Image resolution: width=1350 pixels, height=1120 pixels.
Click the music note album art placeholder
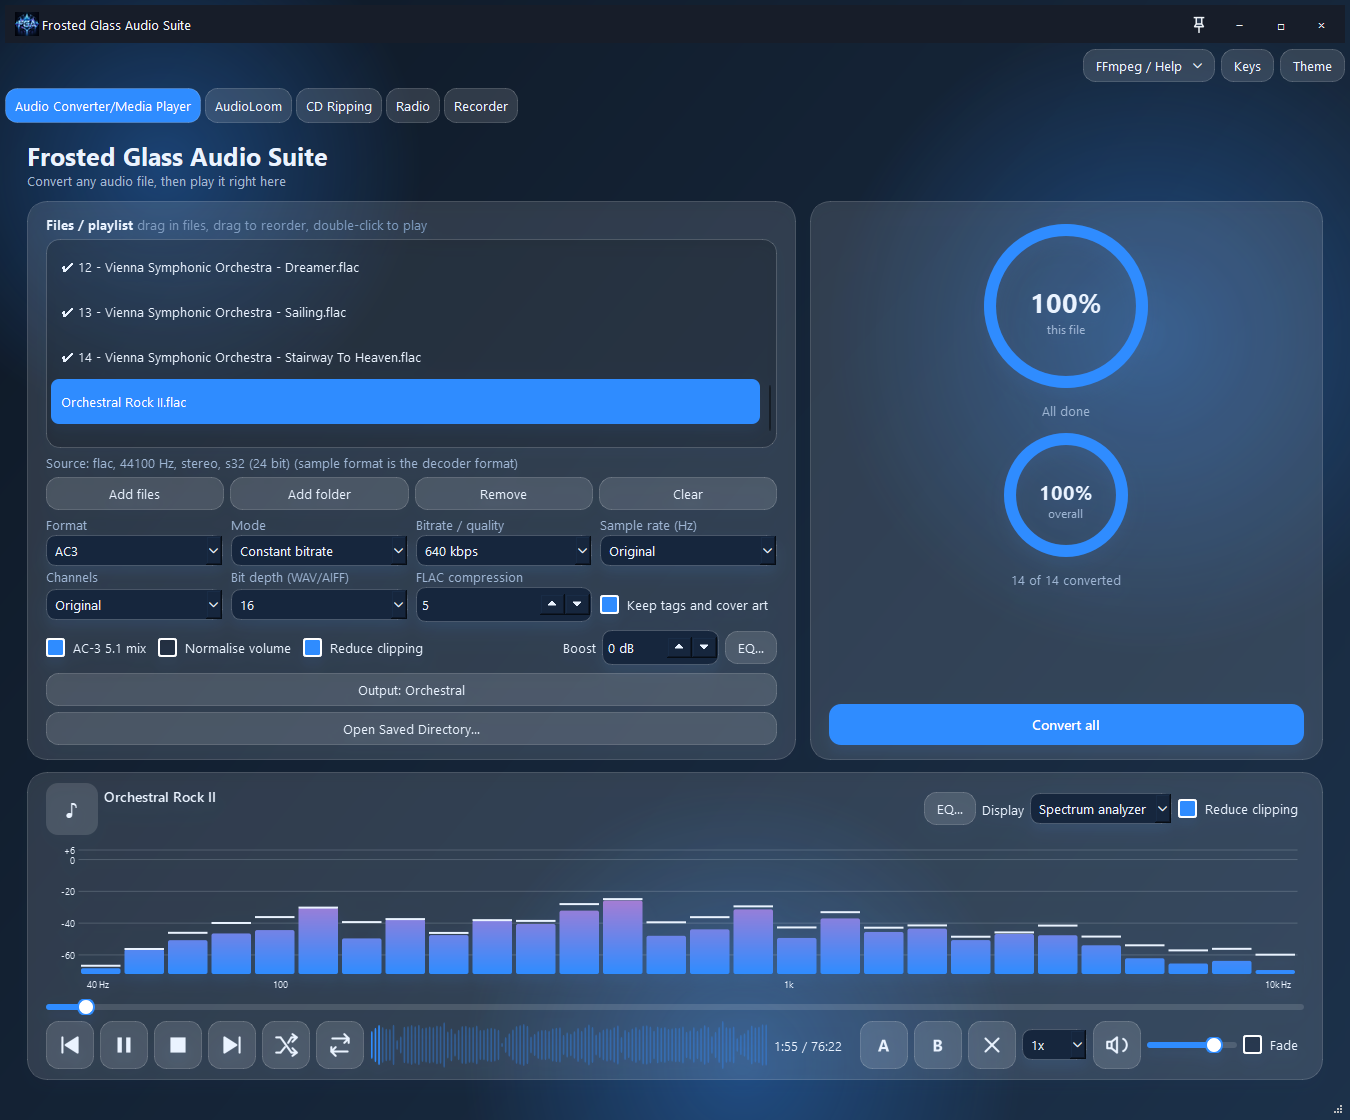(72, 809)
